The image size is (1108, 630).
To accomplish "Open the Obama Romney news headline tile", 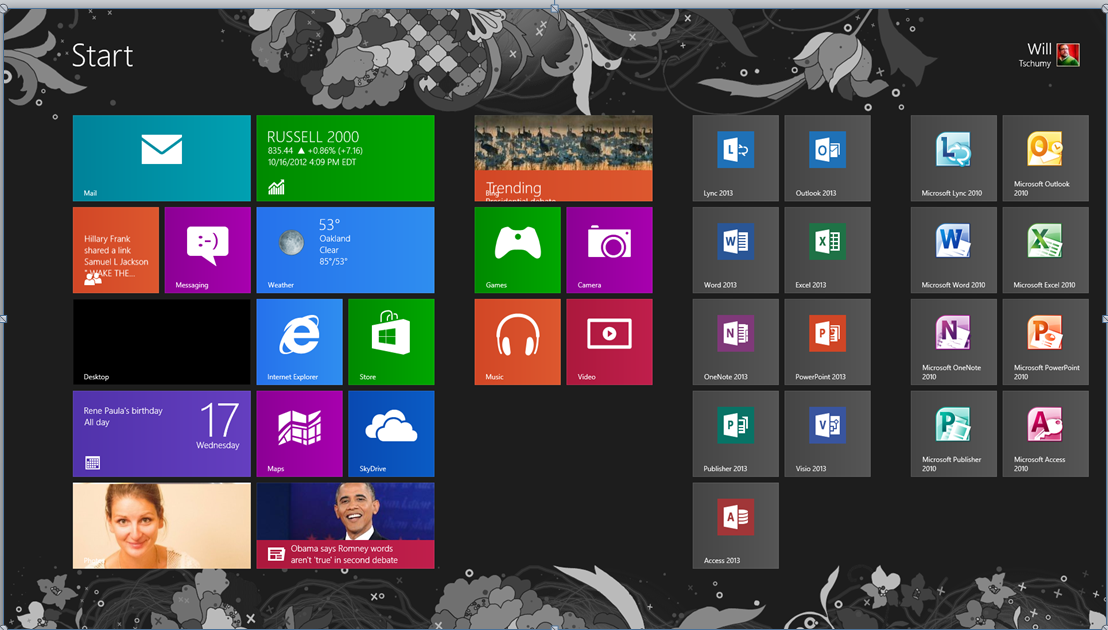I will coord(345,525).
